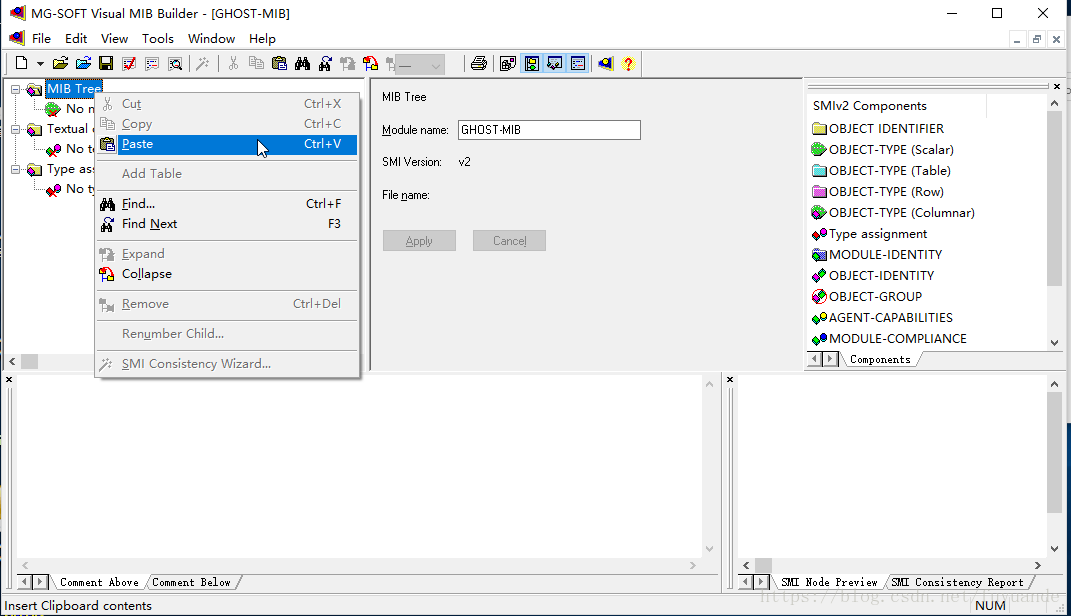The height and width of the screenshot is (616, 1071).
Task: Choose Paste from the context menu
Action: tap(227, 144)
